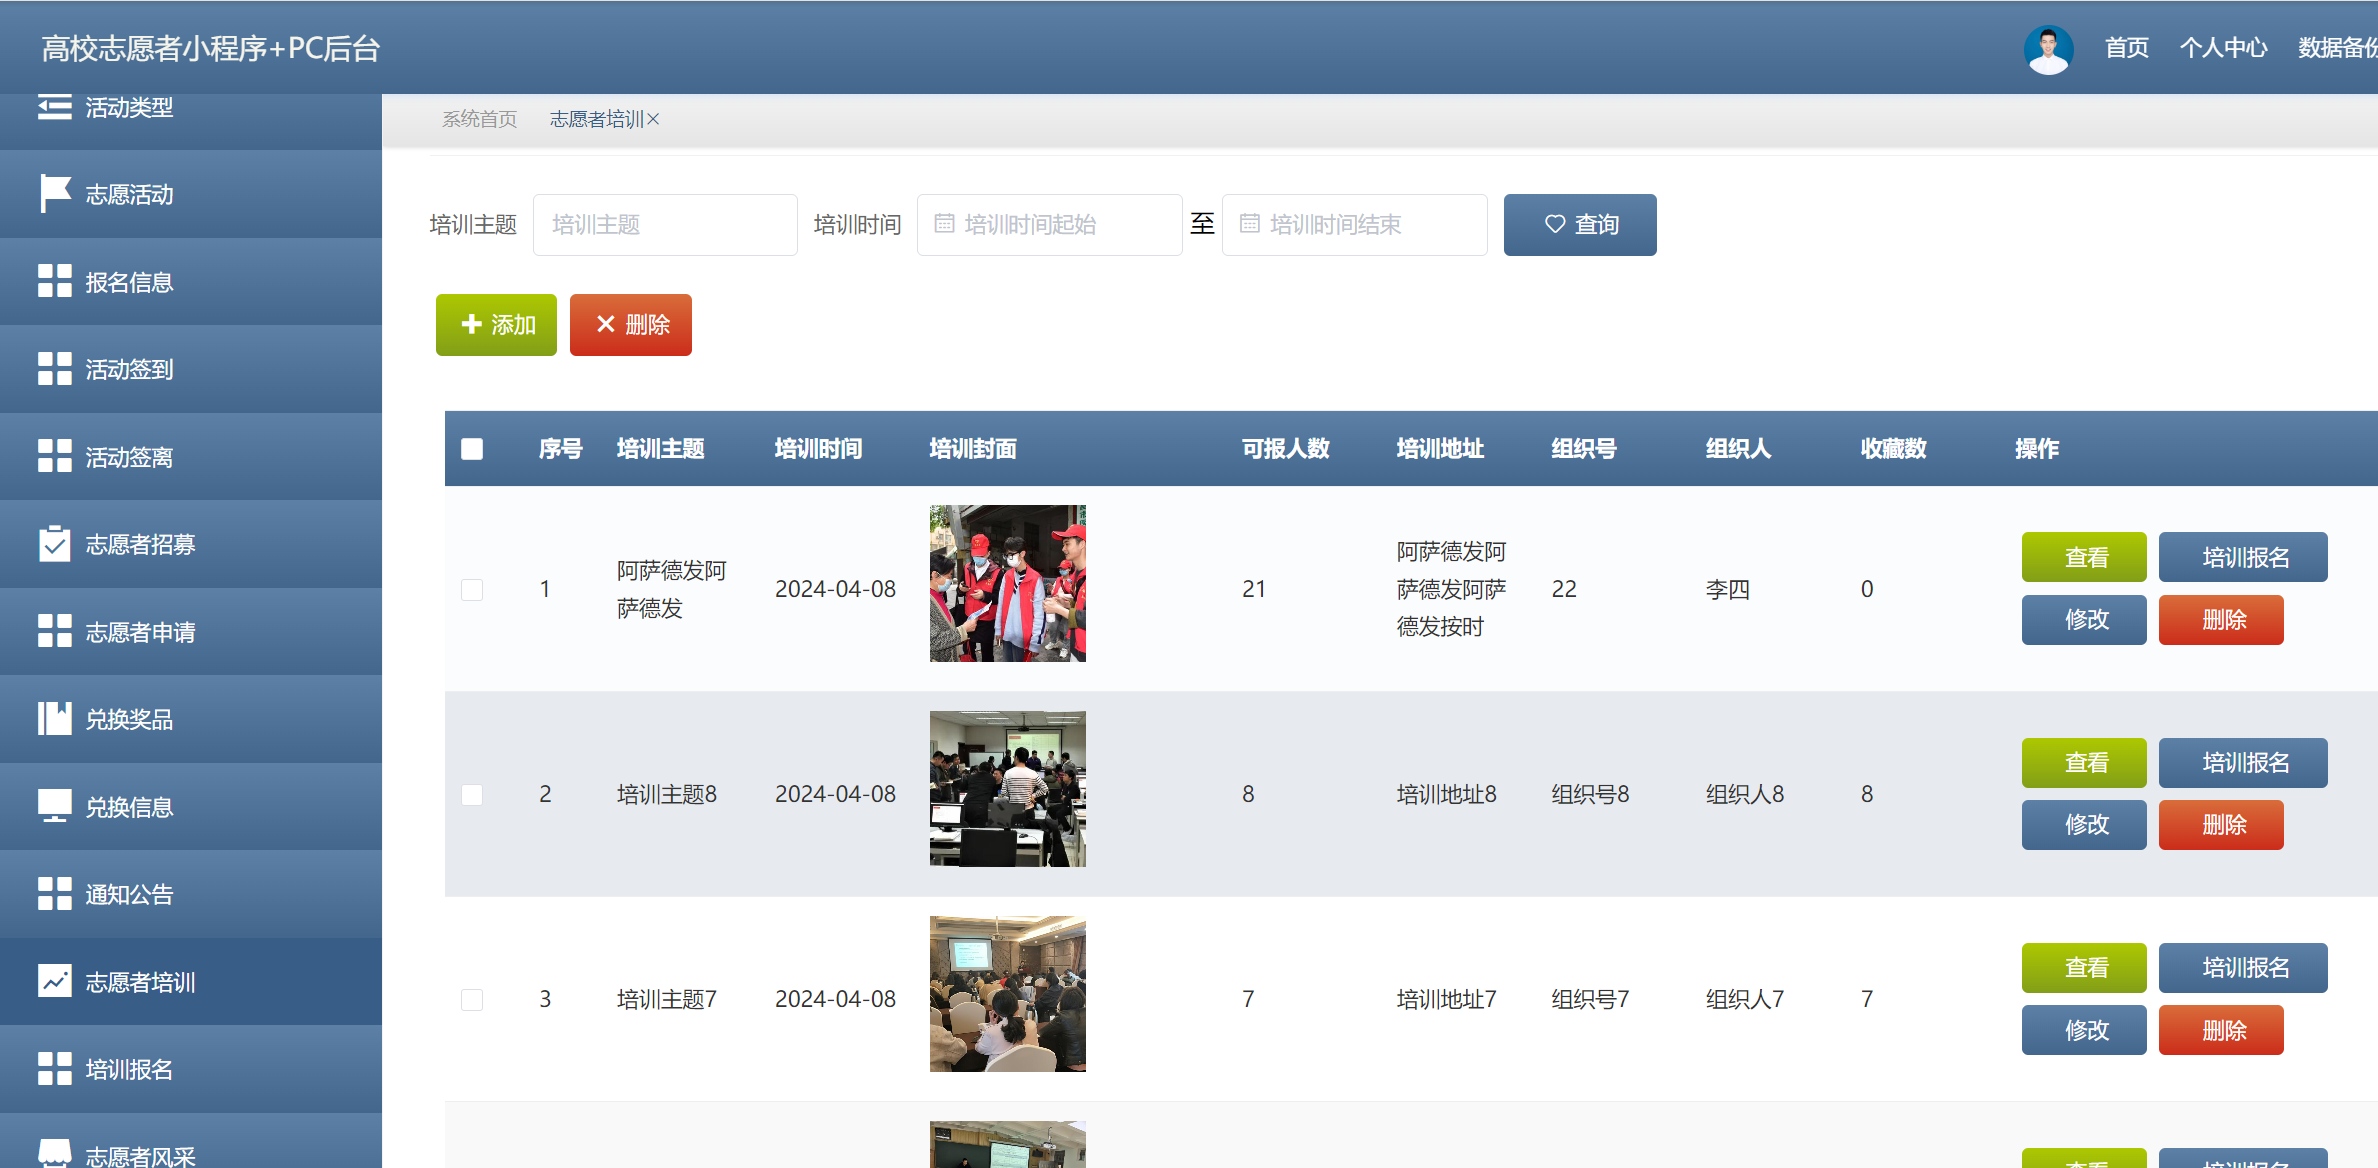Focus the 培训主题 search input
Screen dimensions: 2378x1168
665,225
